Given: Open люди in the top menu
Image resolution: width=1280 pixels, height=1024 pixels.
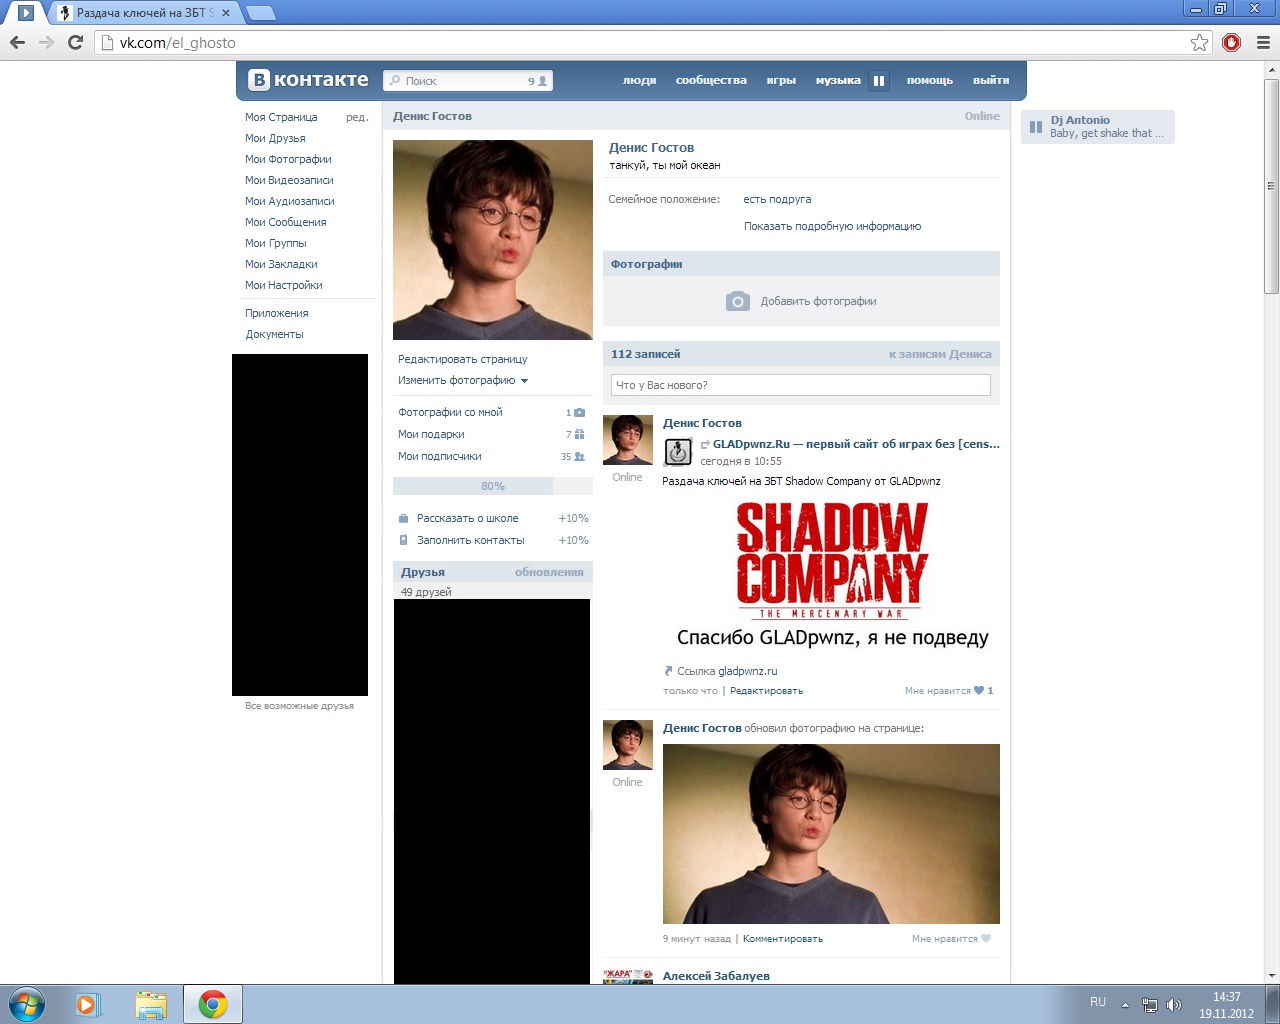Looking at the screenshot, I should 640,80.
